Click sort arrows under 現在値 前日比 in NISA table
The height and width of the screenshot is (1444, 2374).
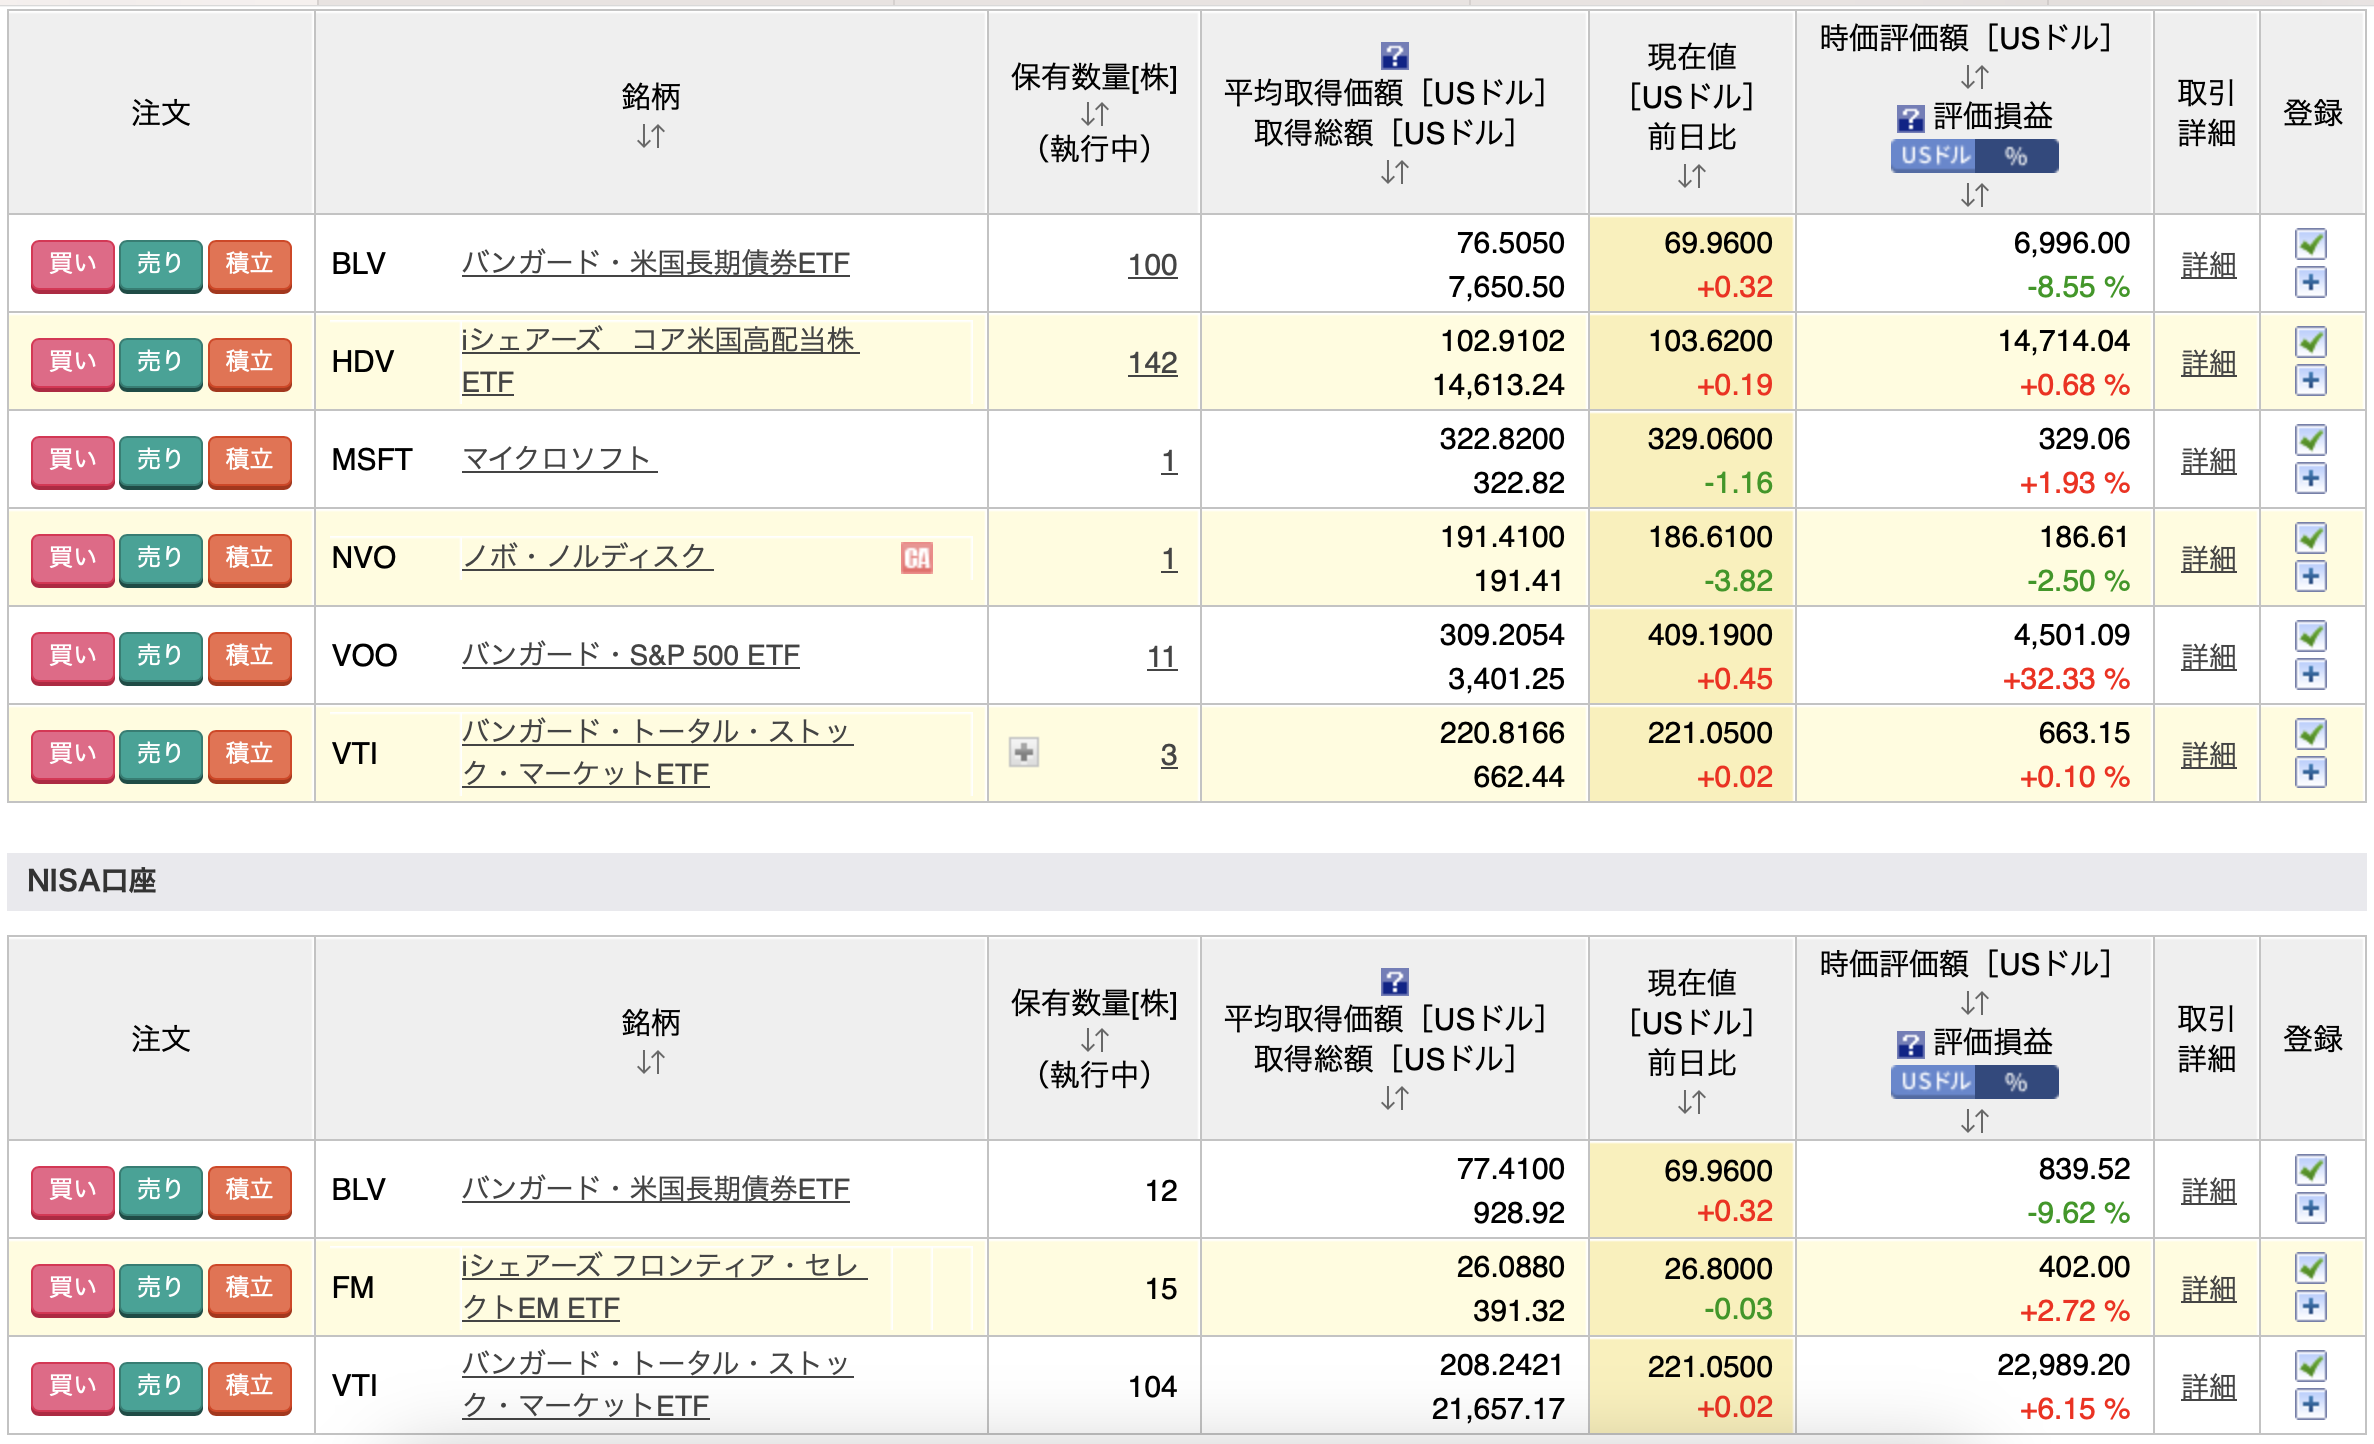tap(1691, 1102)
